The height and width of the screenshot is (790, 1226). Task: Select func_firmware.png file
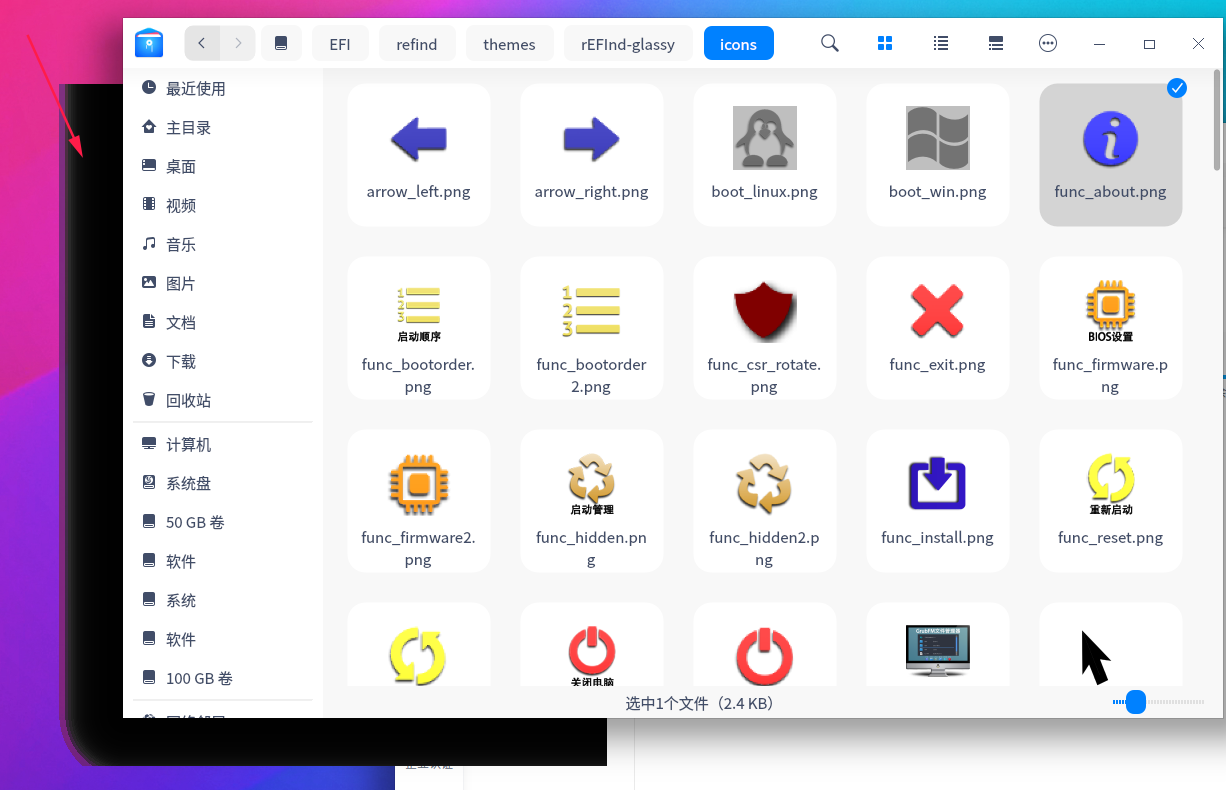(1110, 328)
